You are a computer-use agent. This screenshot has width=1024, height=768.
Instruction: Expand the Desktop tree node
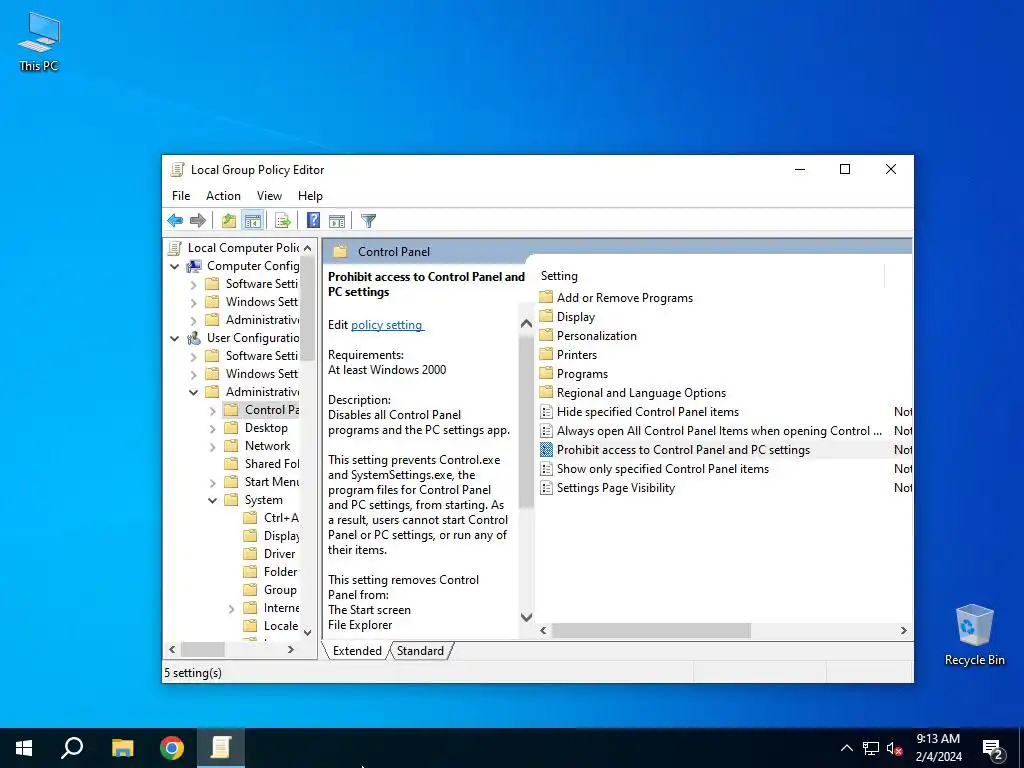pos(212,429)
